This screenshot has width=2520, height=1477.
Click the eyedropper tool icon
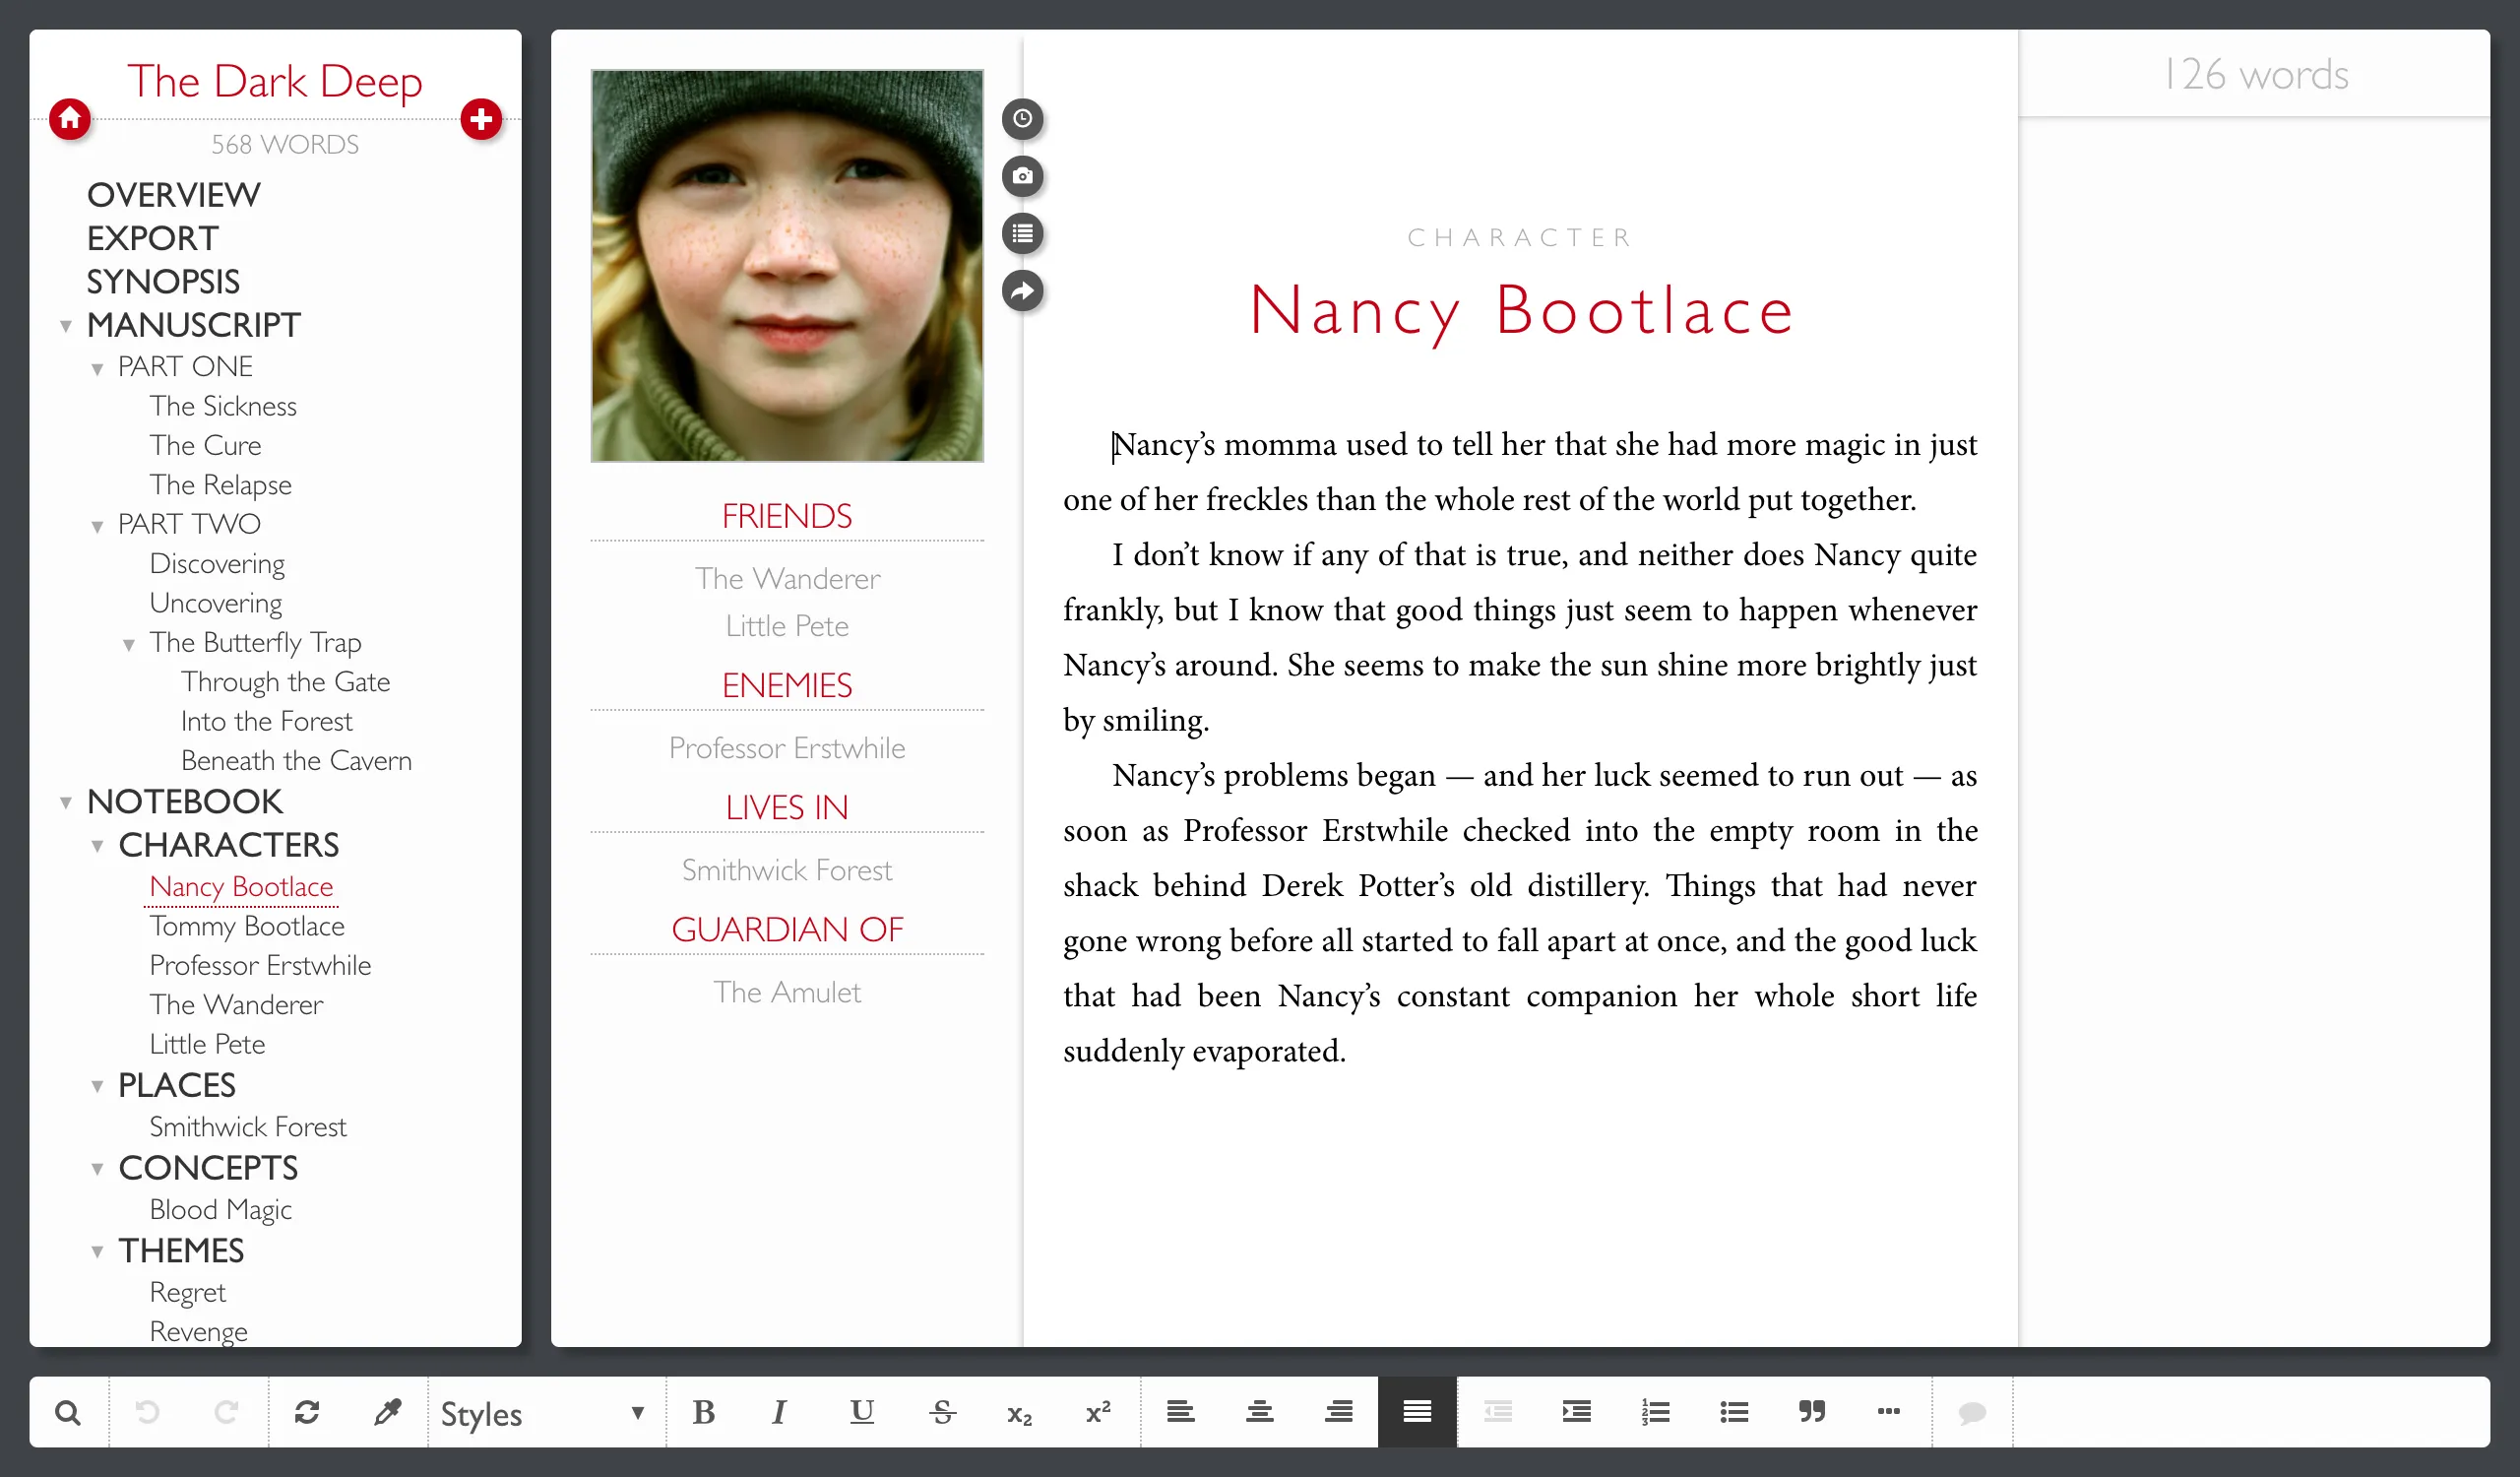coord(387,1412)
